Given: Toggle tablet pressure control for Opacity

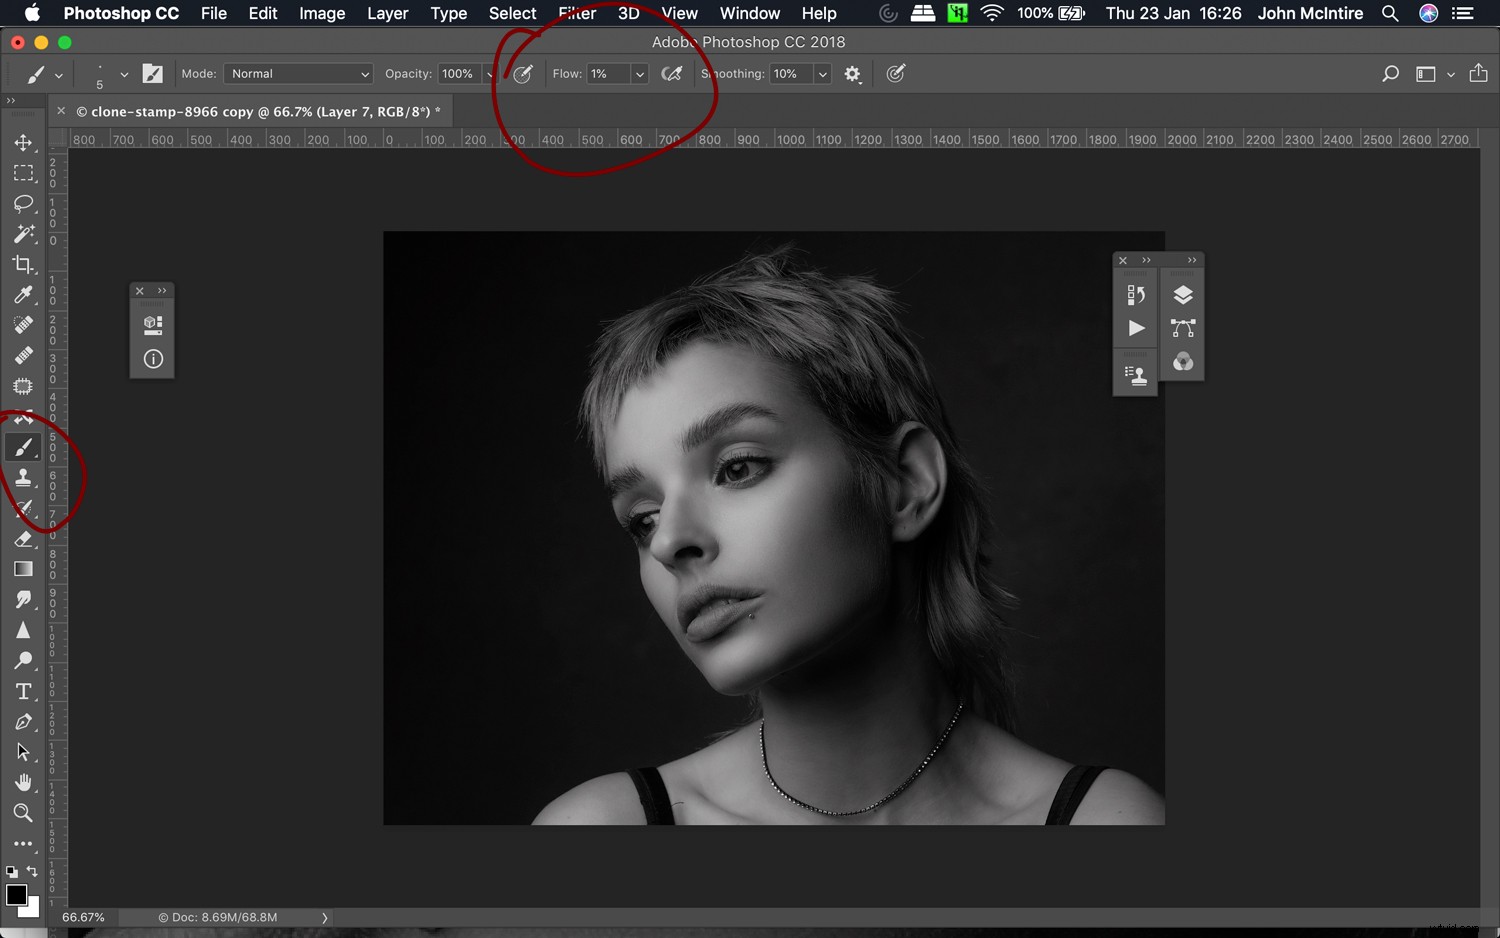Looking at the screenshot, I should click(523, 73).
